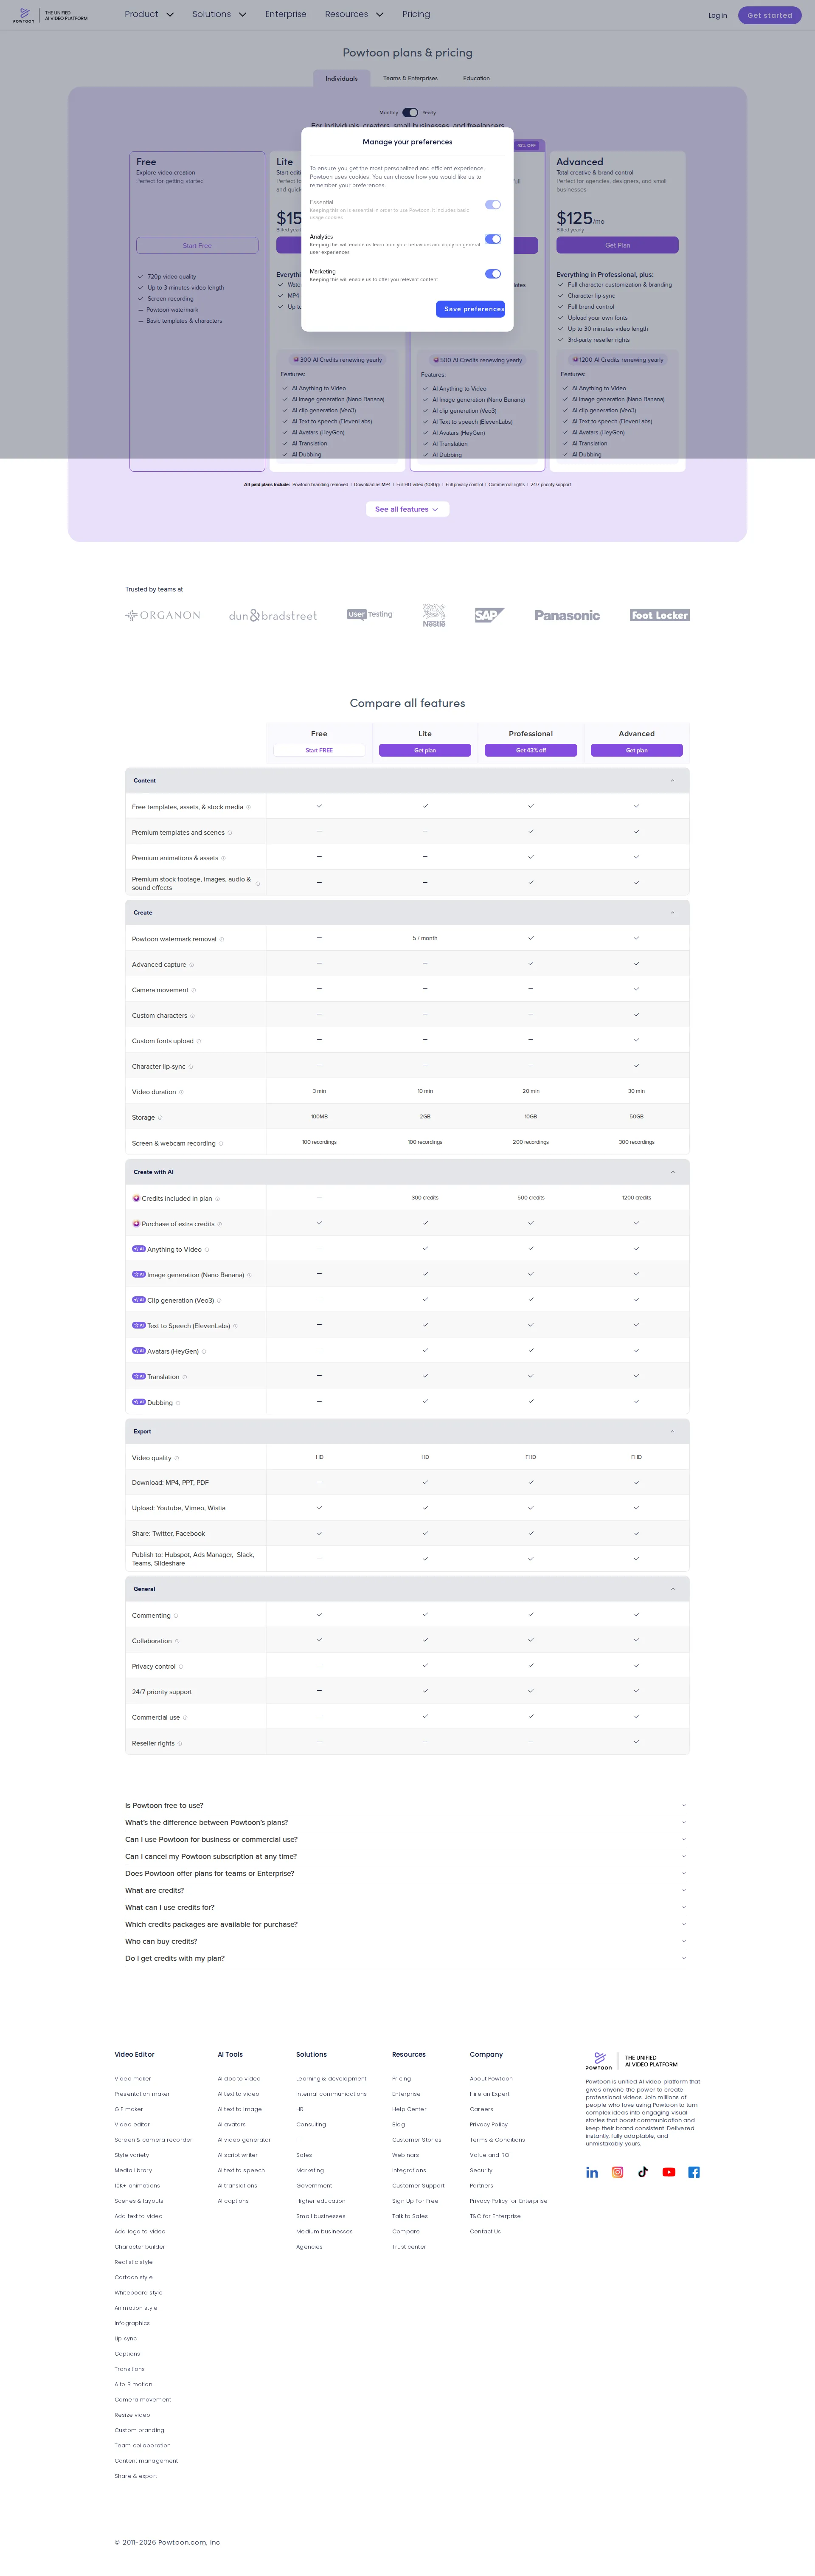Select the Education tab
Image resolution: width=815 pixels, height=2576 pixels.
[x=476, y=78]
